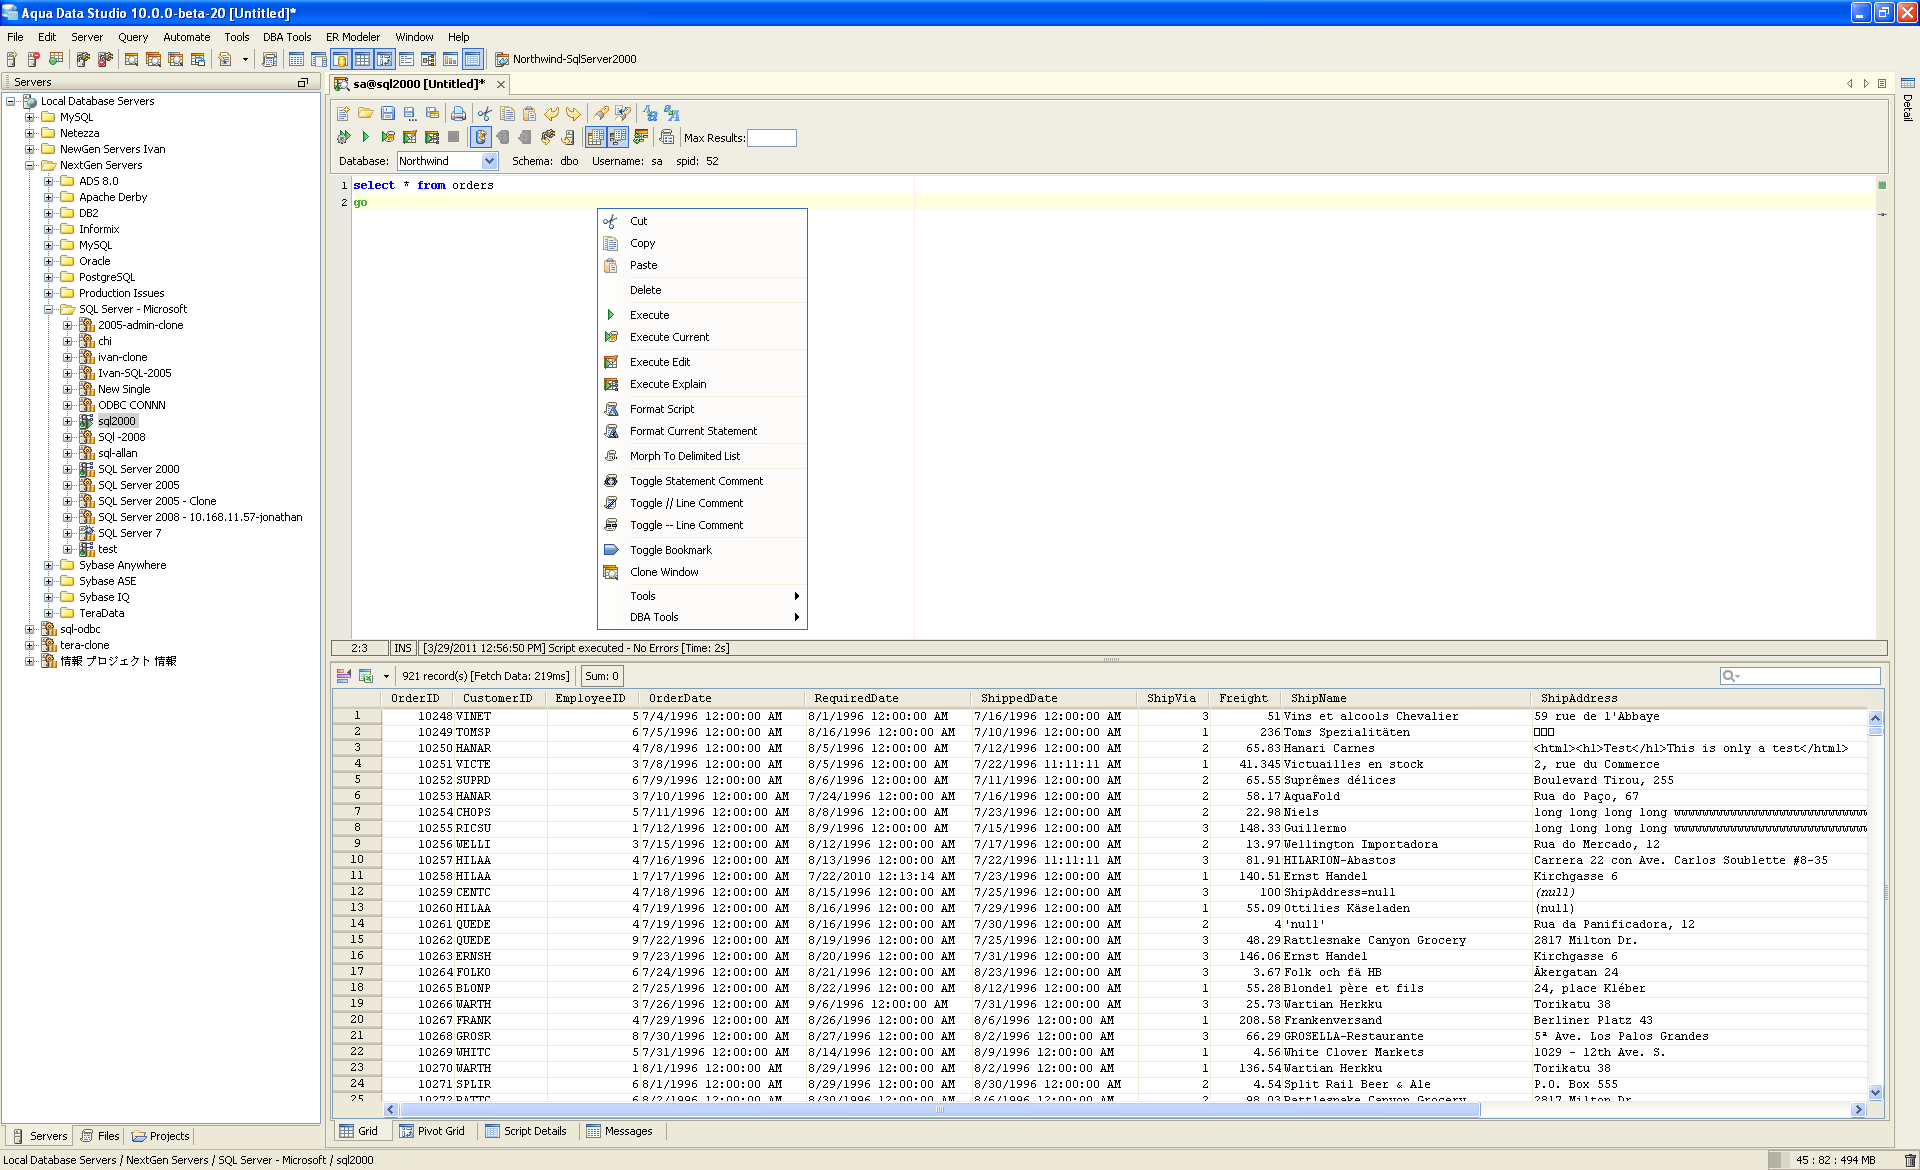Click the Execute green play toolbar icon
Viewport: 1920px width, 1170px height.
365,137
